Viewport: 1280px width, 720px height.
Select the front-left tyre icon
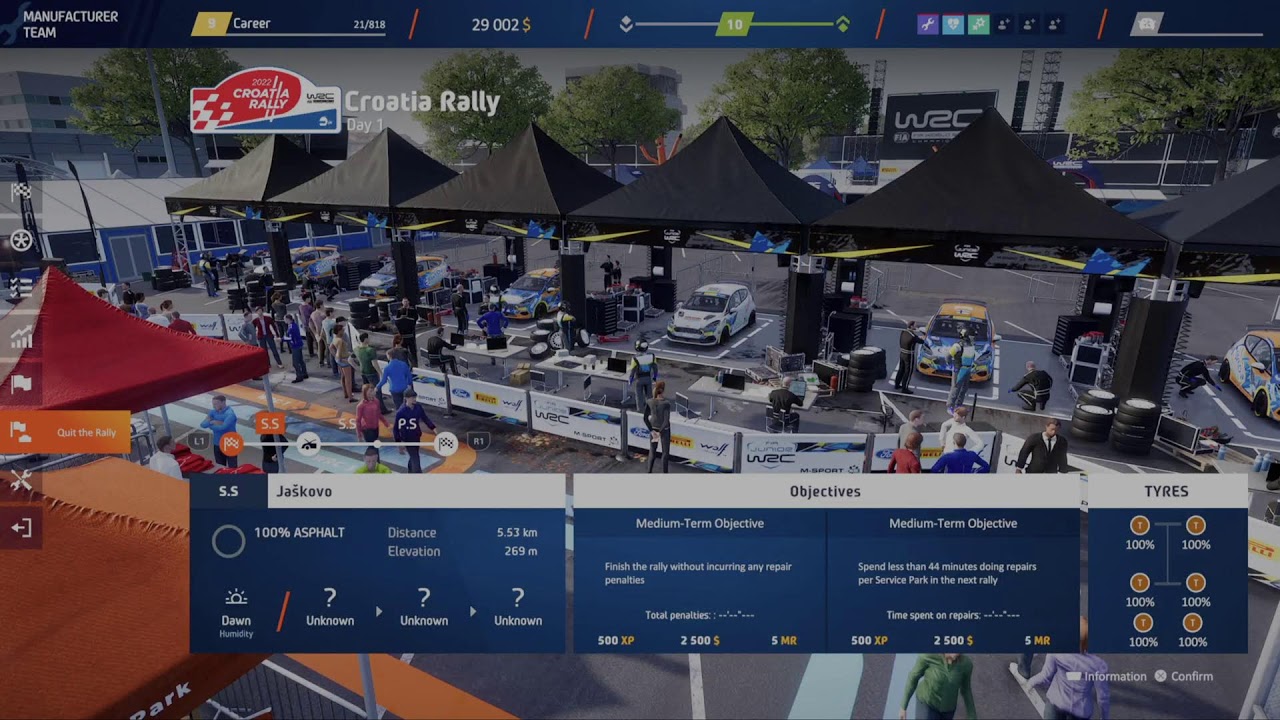[1139, 525]
